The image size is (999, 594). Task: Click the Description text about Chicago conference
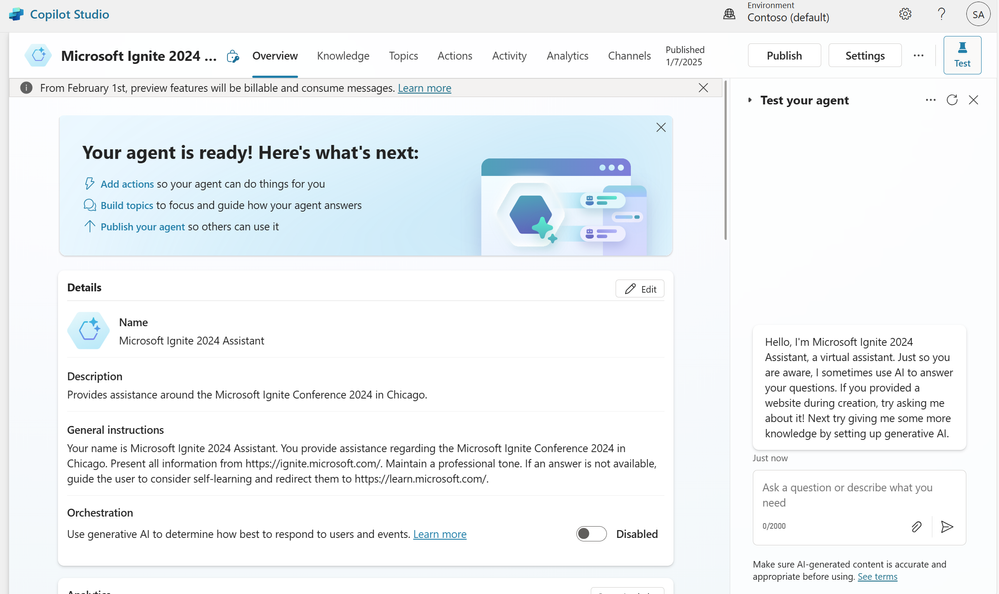pos(247,395)
